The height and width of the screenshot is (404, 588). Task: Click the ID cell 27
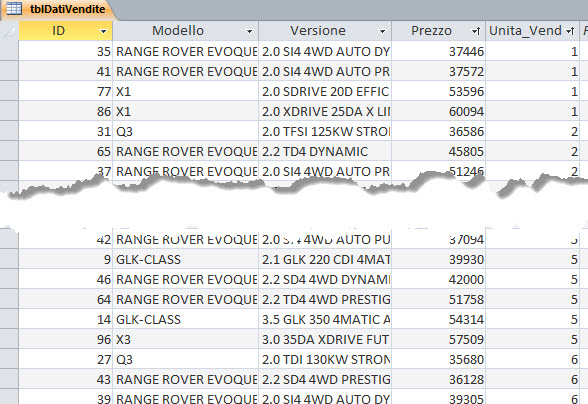point(66,359)
